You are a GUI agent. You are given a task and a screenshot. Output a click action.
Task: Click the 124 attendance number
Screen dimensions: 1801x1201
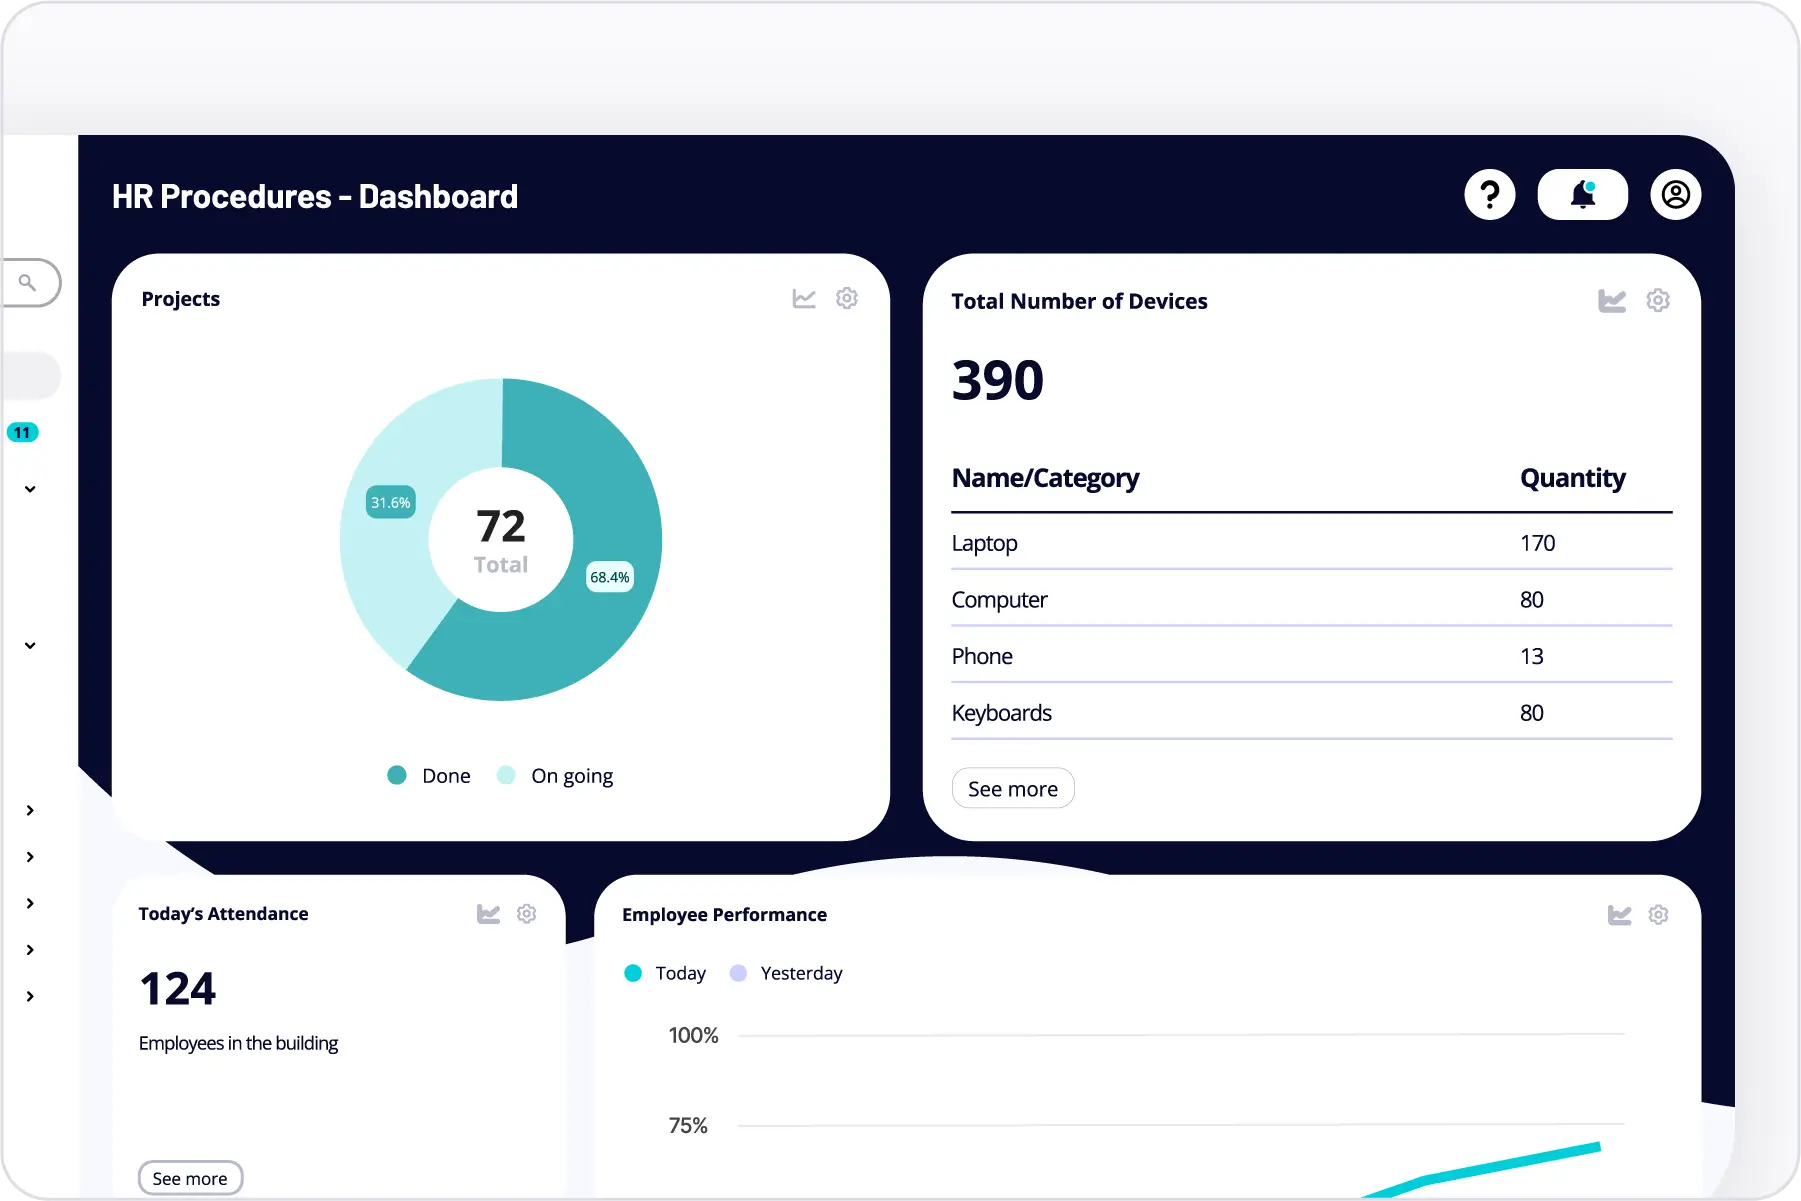point(178,989)
